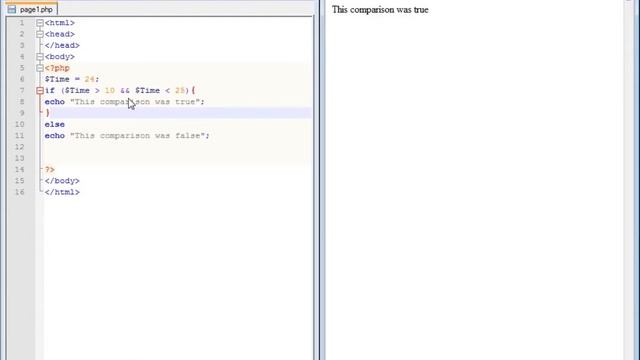Collapse the <head> fold marker on line 2
This screenshot has height=360, width=640.
(40, 34)
